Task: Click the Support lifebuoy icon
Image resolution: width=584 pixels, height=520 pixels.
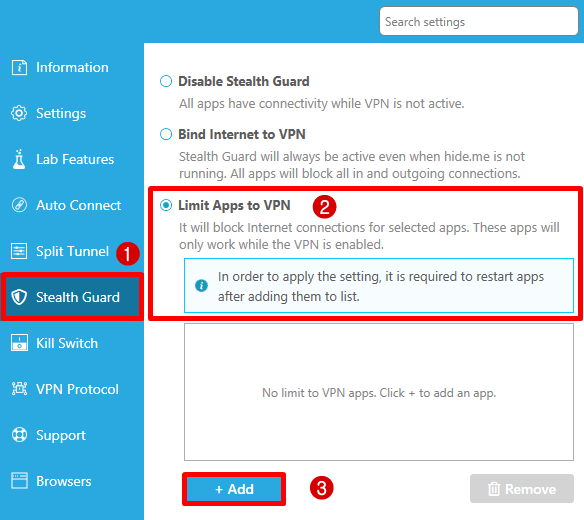Action: click(19, 435)
